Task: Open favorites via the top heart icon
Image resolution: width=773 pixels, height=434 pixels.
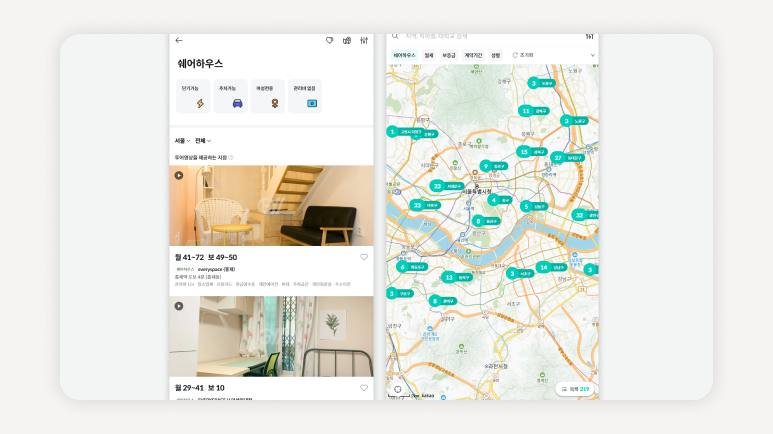Action: [330, 40]
